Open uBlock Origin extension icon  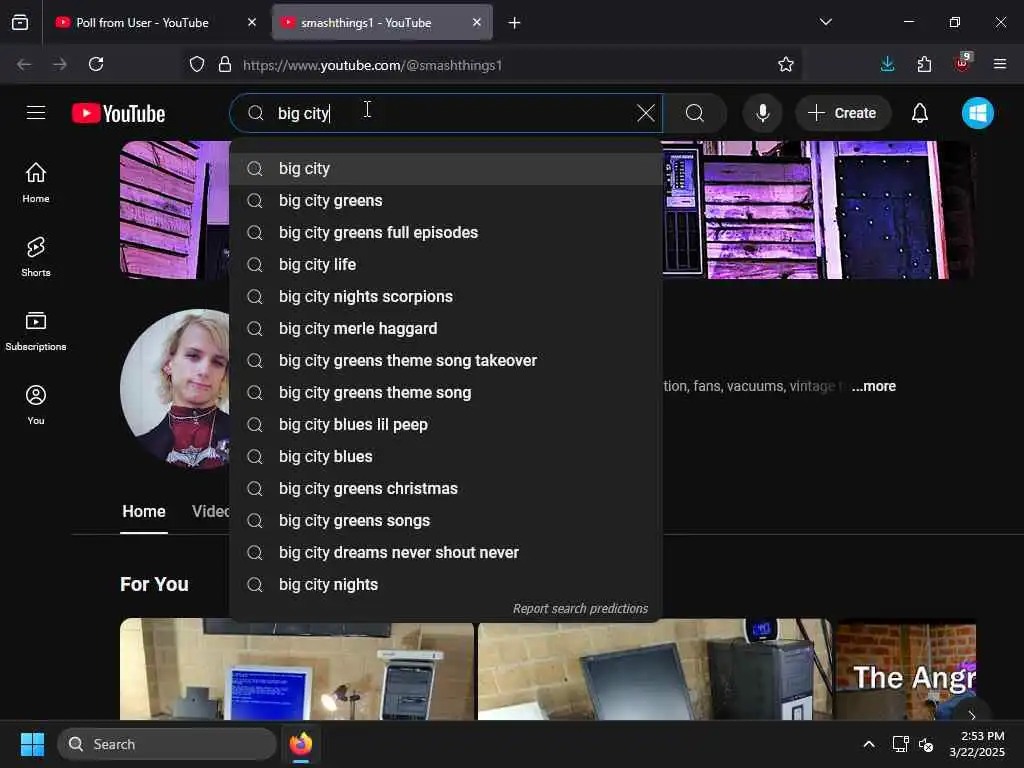[x=963, y=63]
